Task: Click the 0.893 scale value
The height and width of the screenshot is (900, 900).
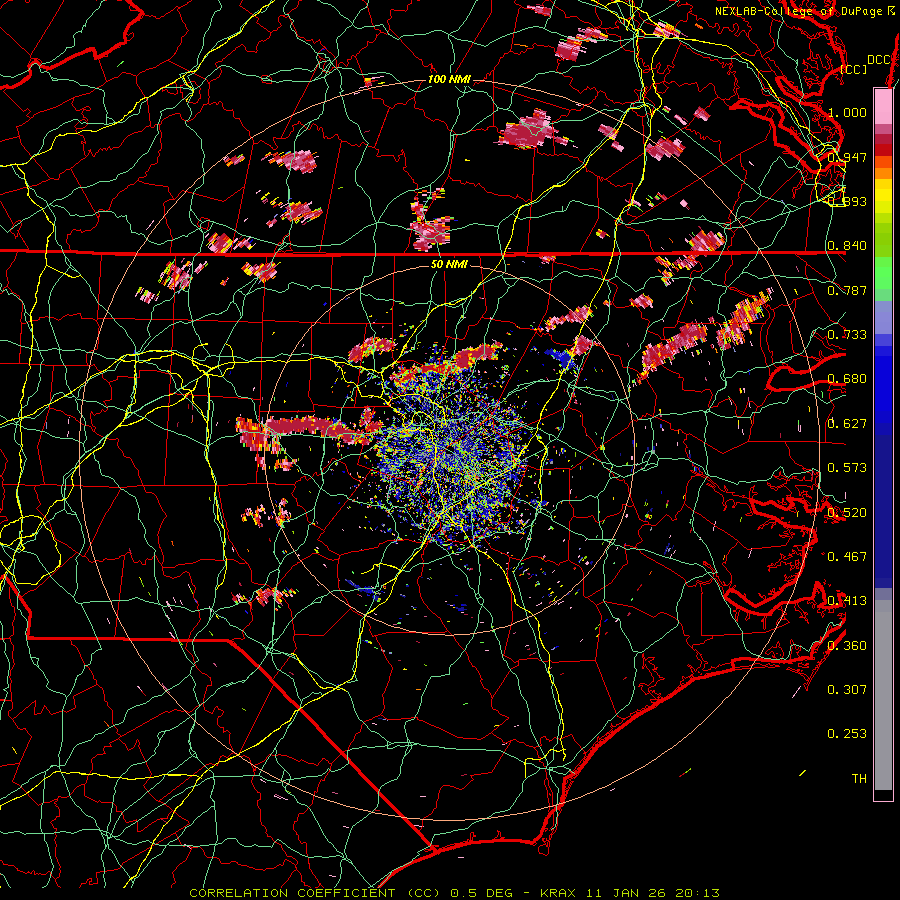Action: (847, 201)
